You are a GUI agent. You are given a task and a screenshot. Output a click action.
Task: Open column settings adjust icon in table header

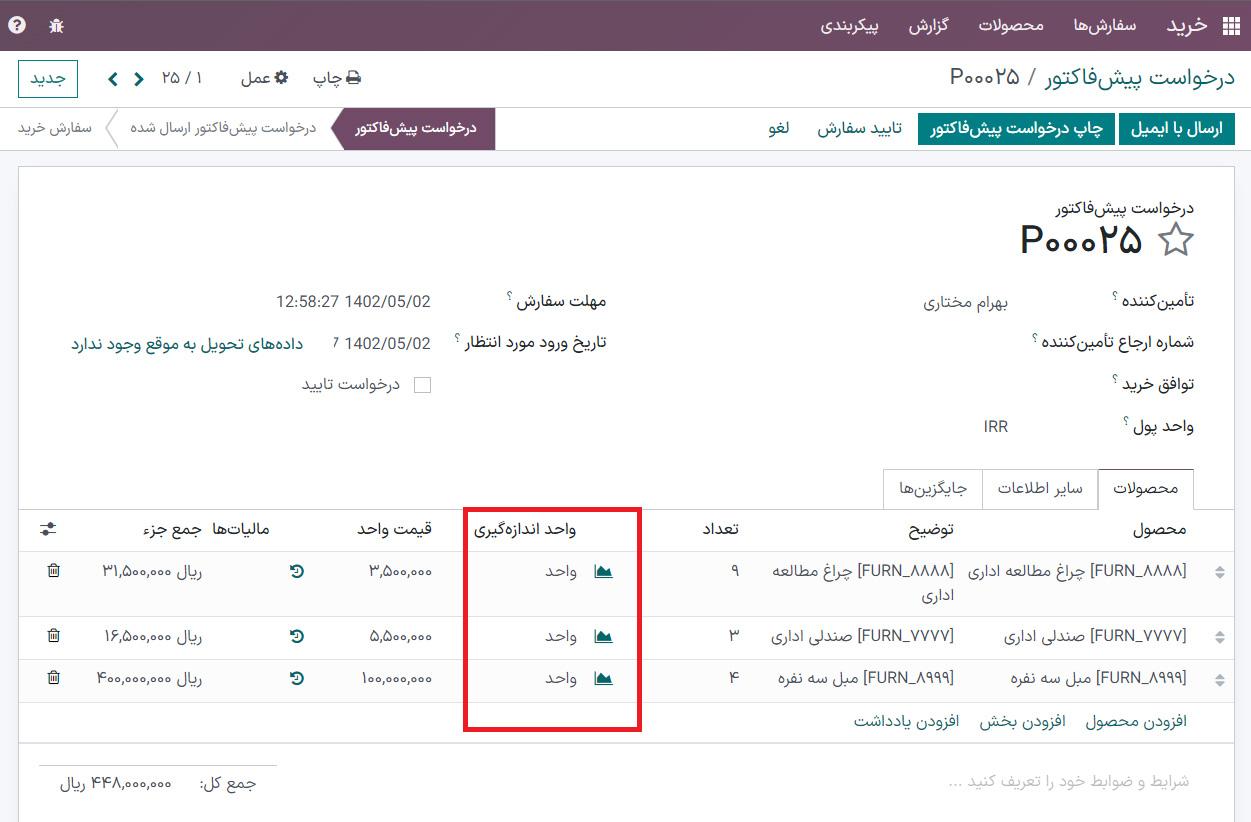[x=48, y=528]
